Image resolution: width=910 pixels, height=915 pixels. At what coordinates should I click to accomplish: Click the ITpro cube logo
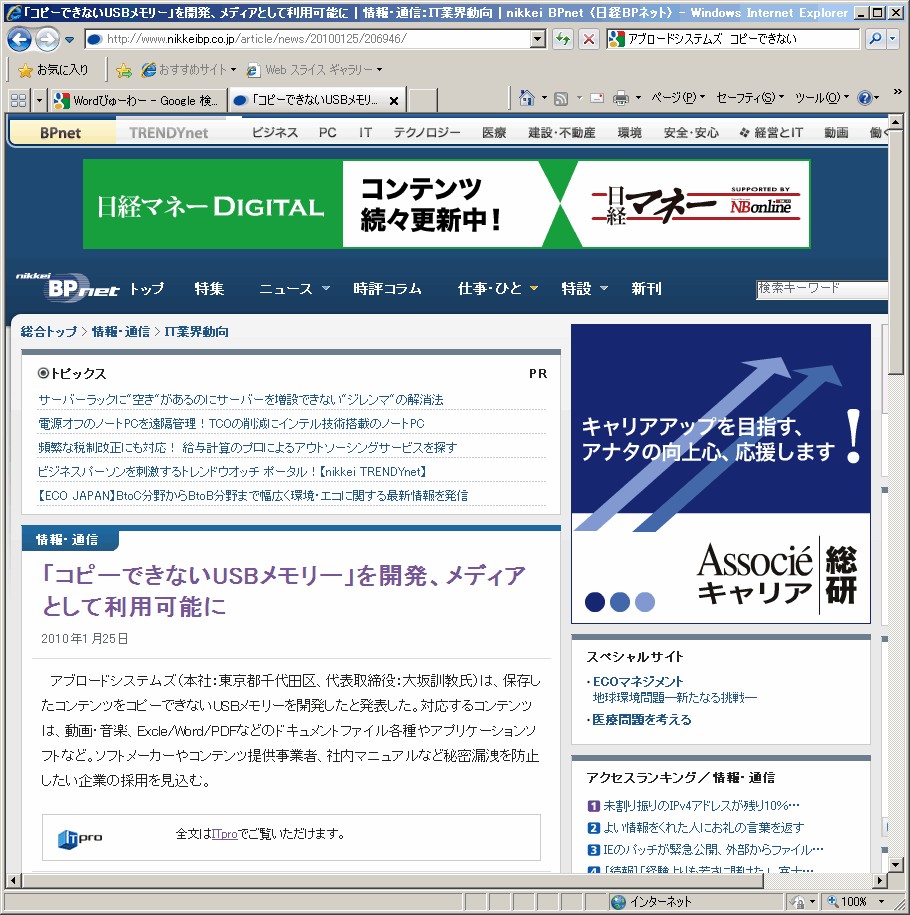coord(80,838)
